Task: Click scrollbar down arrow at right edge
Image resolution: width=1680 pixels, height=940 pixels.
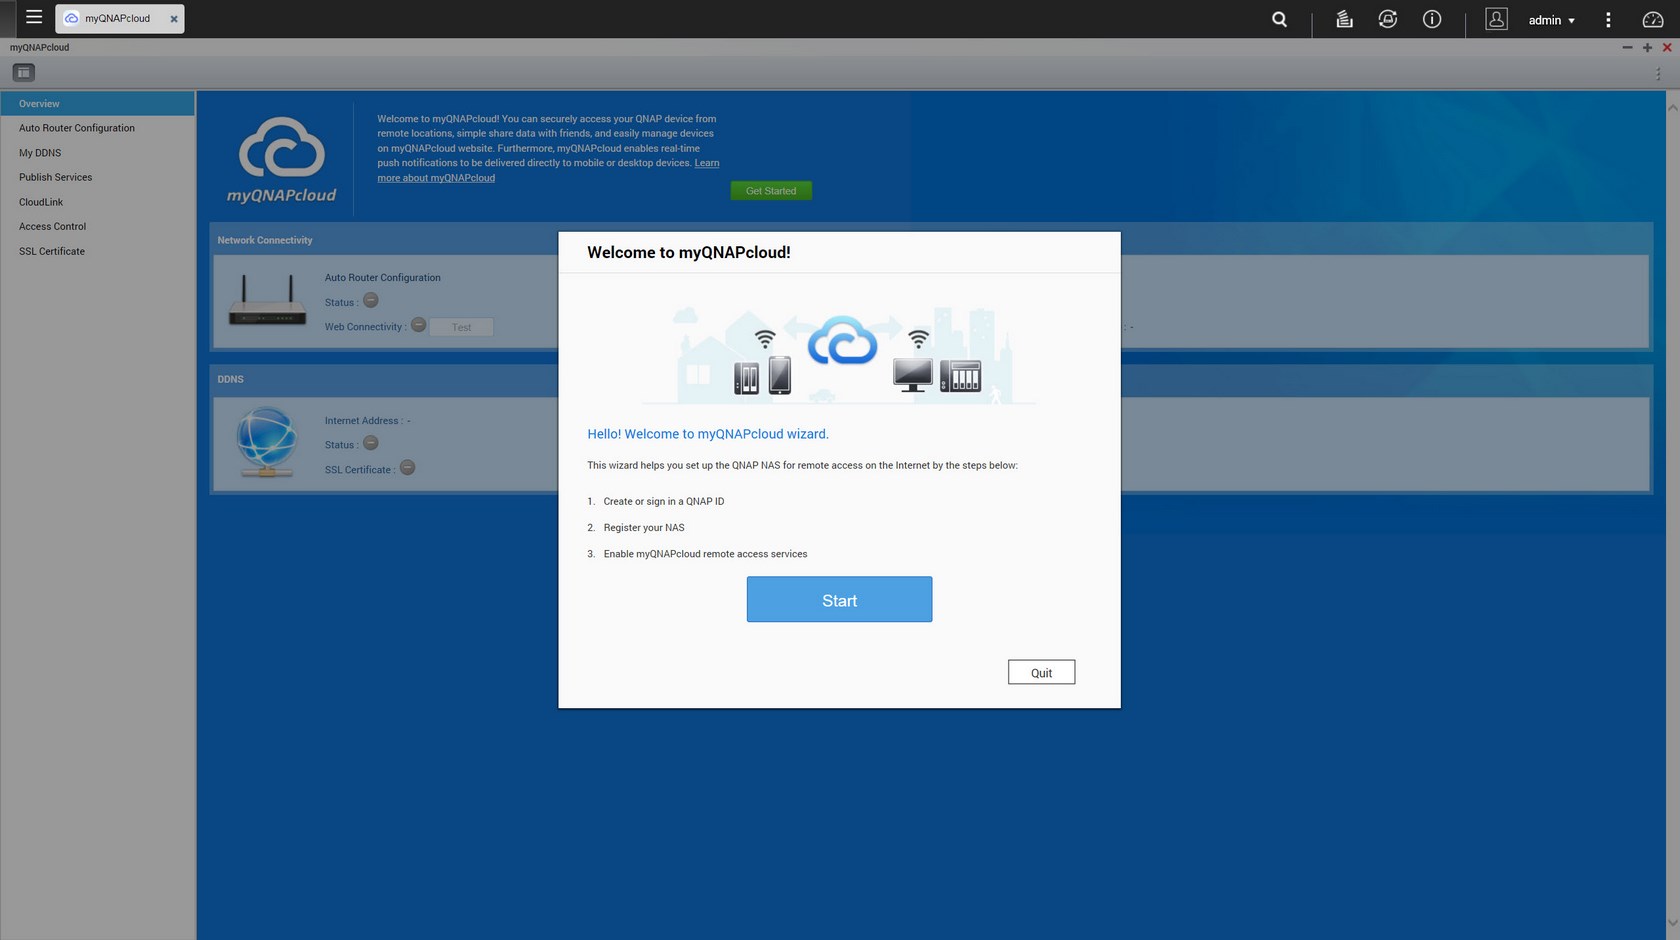Action: coord(1672,924)
